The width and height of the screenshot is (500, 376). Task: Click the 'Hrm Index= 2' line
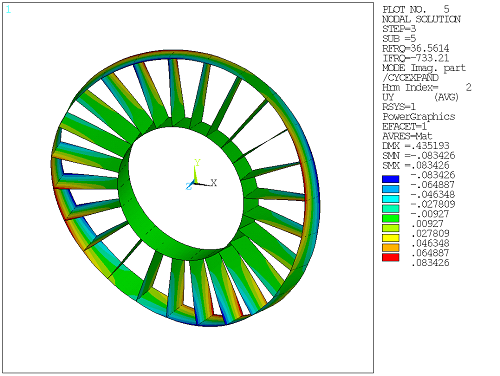click(x=427, y=88)
